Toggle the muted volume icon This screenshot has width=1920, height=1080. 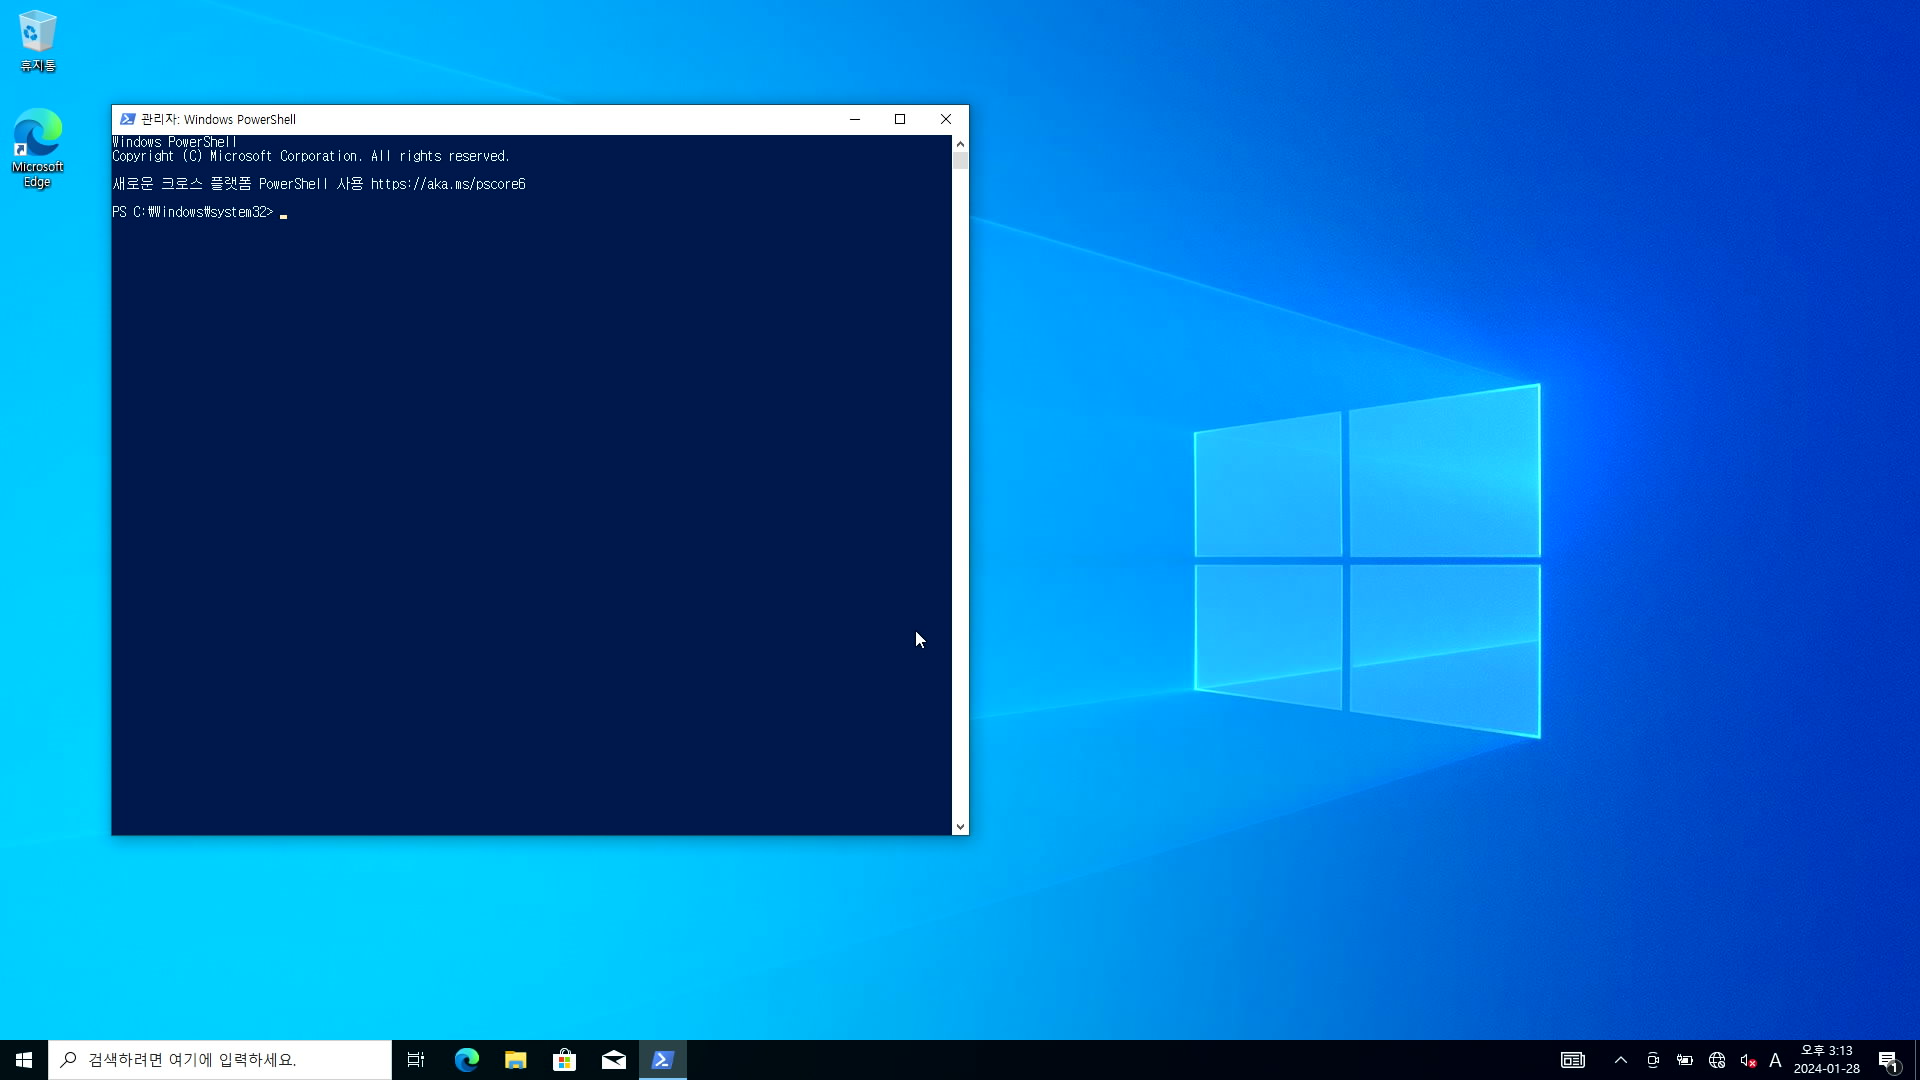1748,1060
